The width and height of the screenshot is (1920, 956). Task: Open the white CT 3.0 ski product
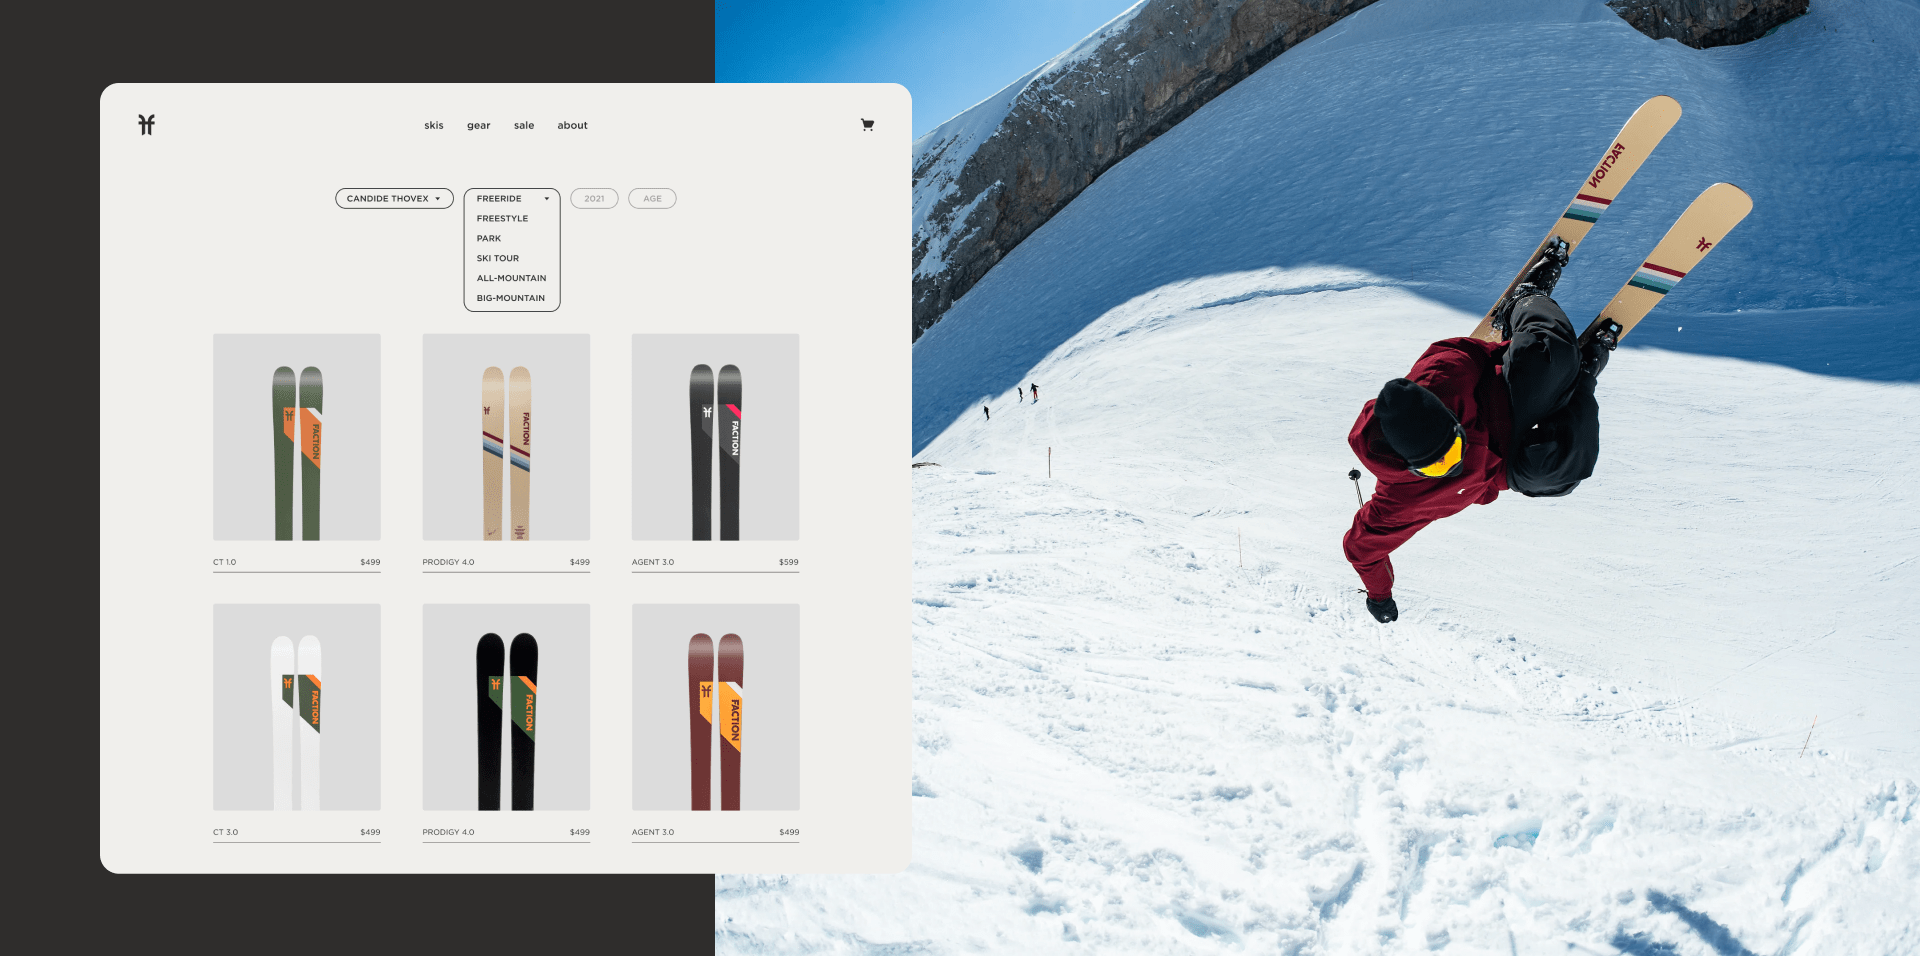[x=297, y=707]
